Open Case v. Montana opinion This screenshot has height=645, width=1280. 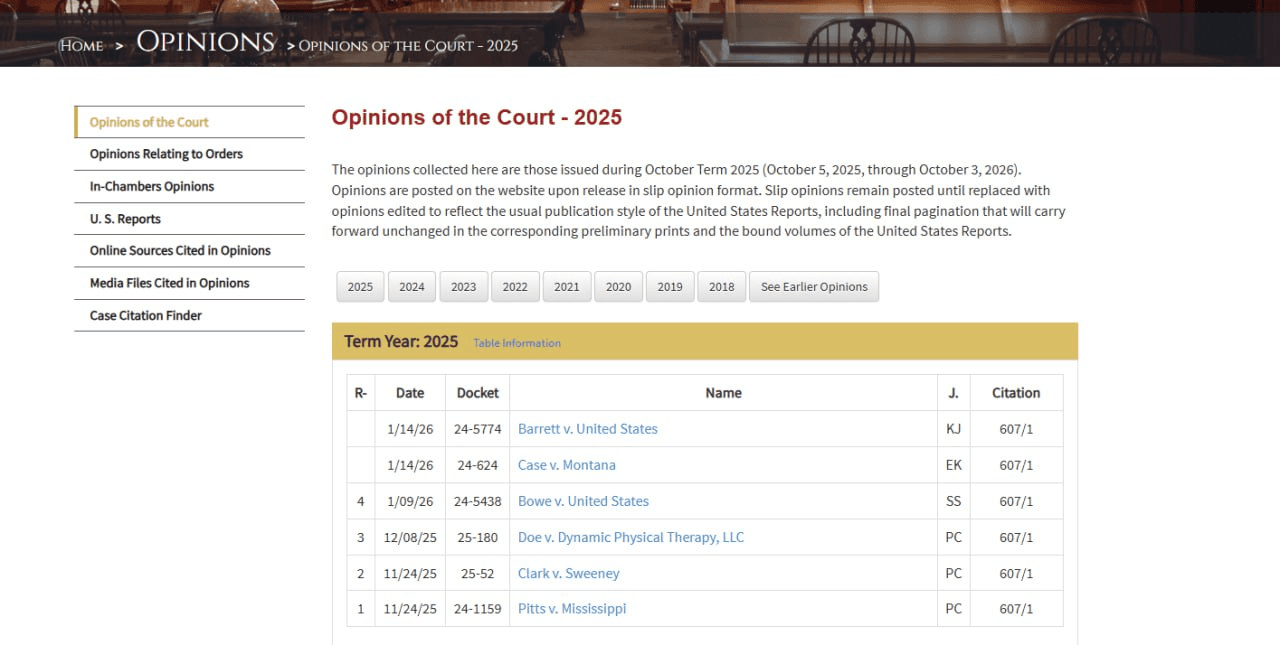pyautogui.click(x=567, y=465)
